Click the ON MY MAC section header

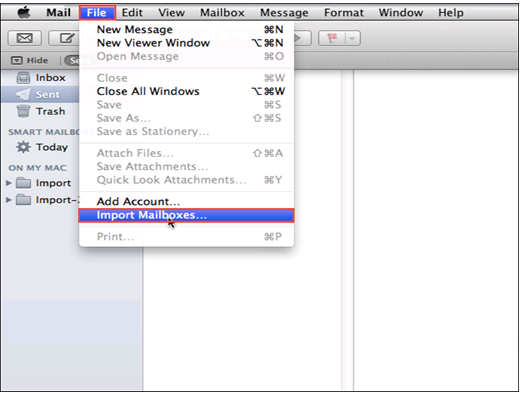(37, 168)
